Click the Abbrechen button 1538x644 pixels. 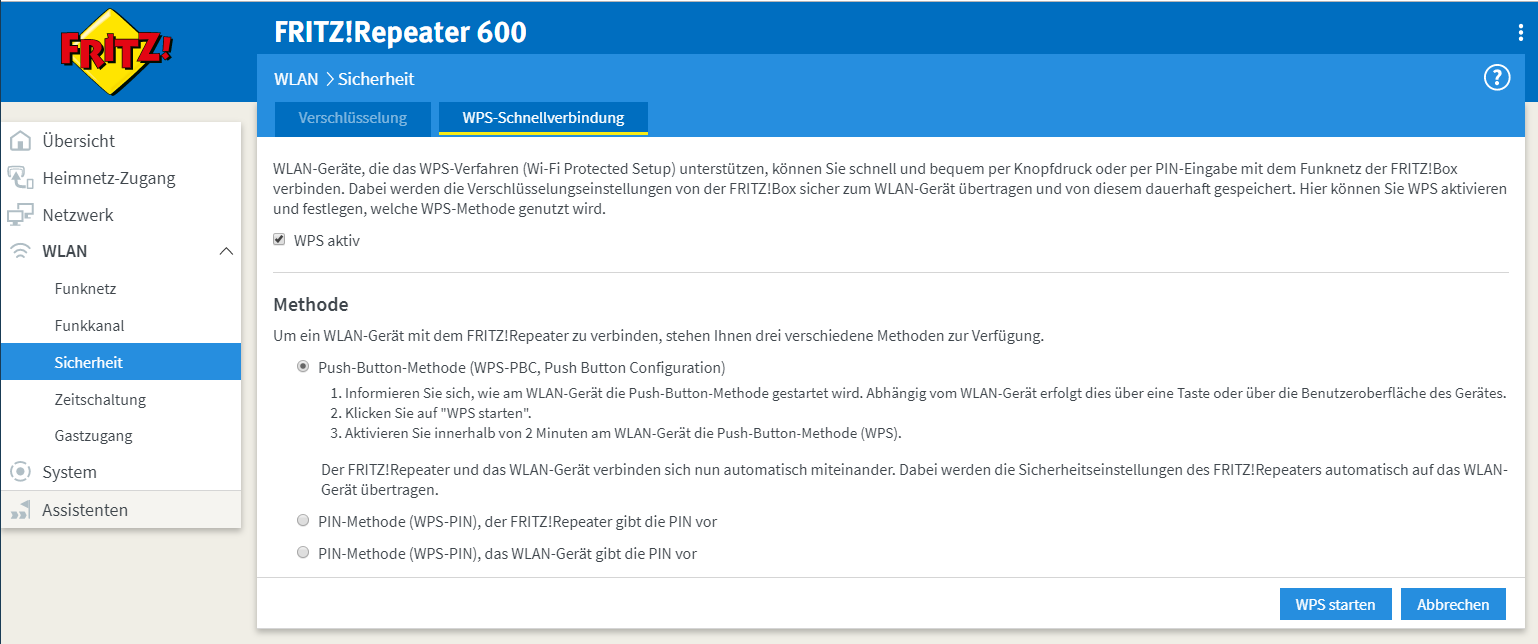point(1453,604)
